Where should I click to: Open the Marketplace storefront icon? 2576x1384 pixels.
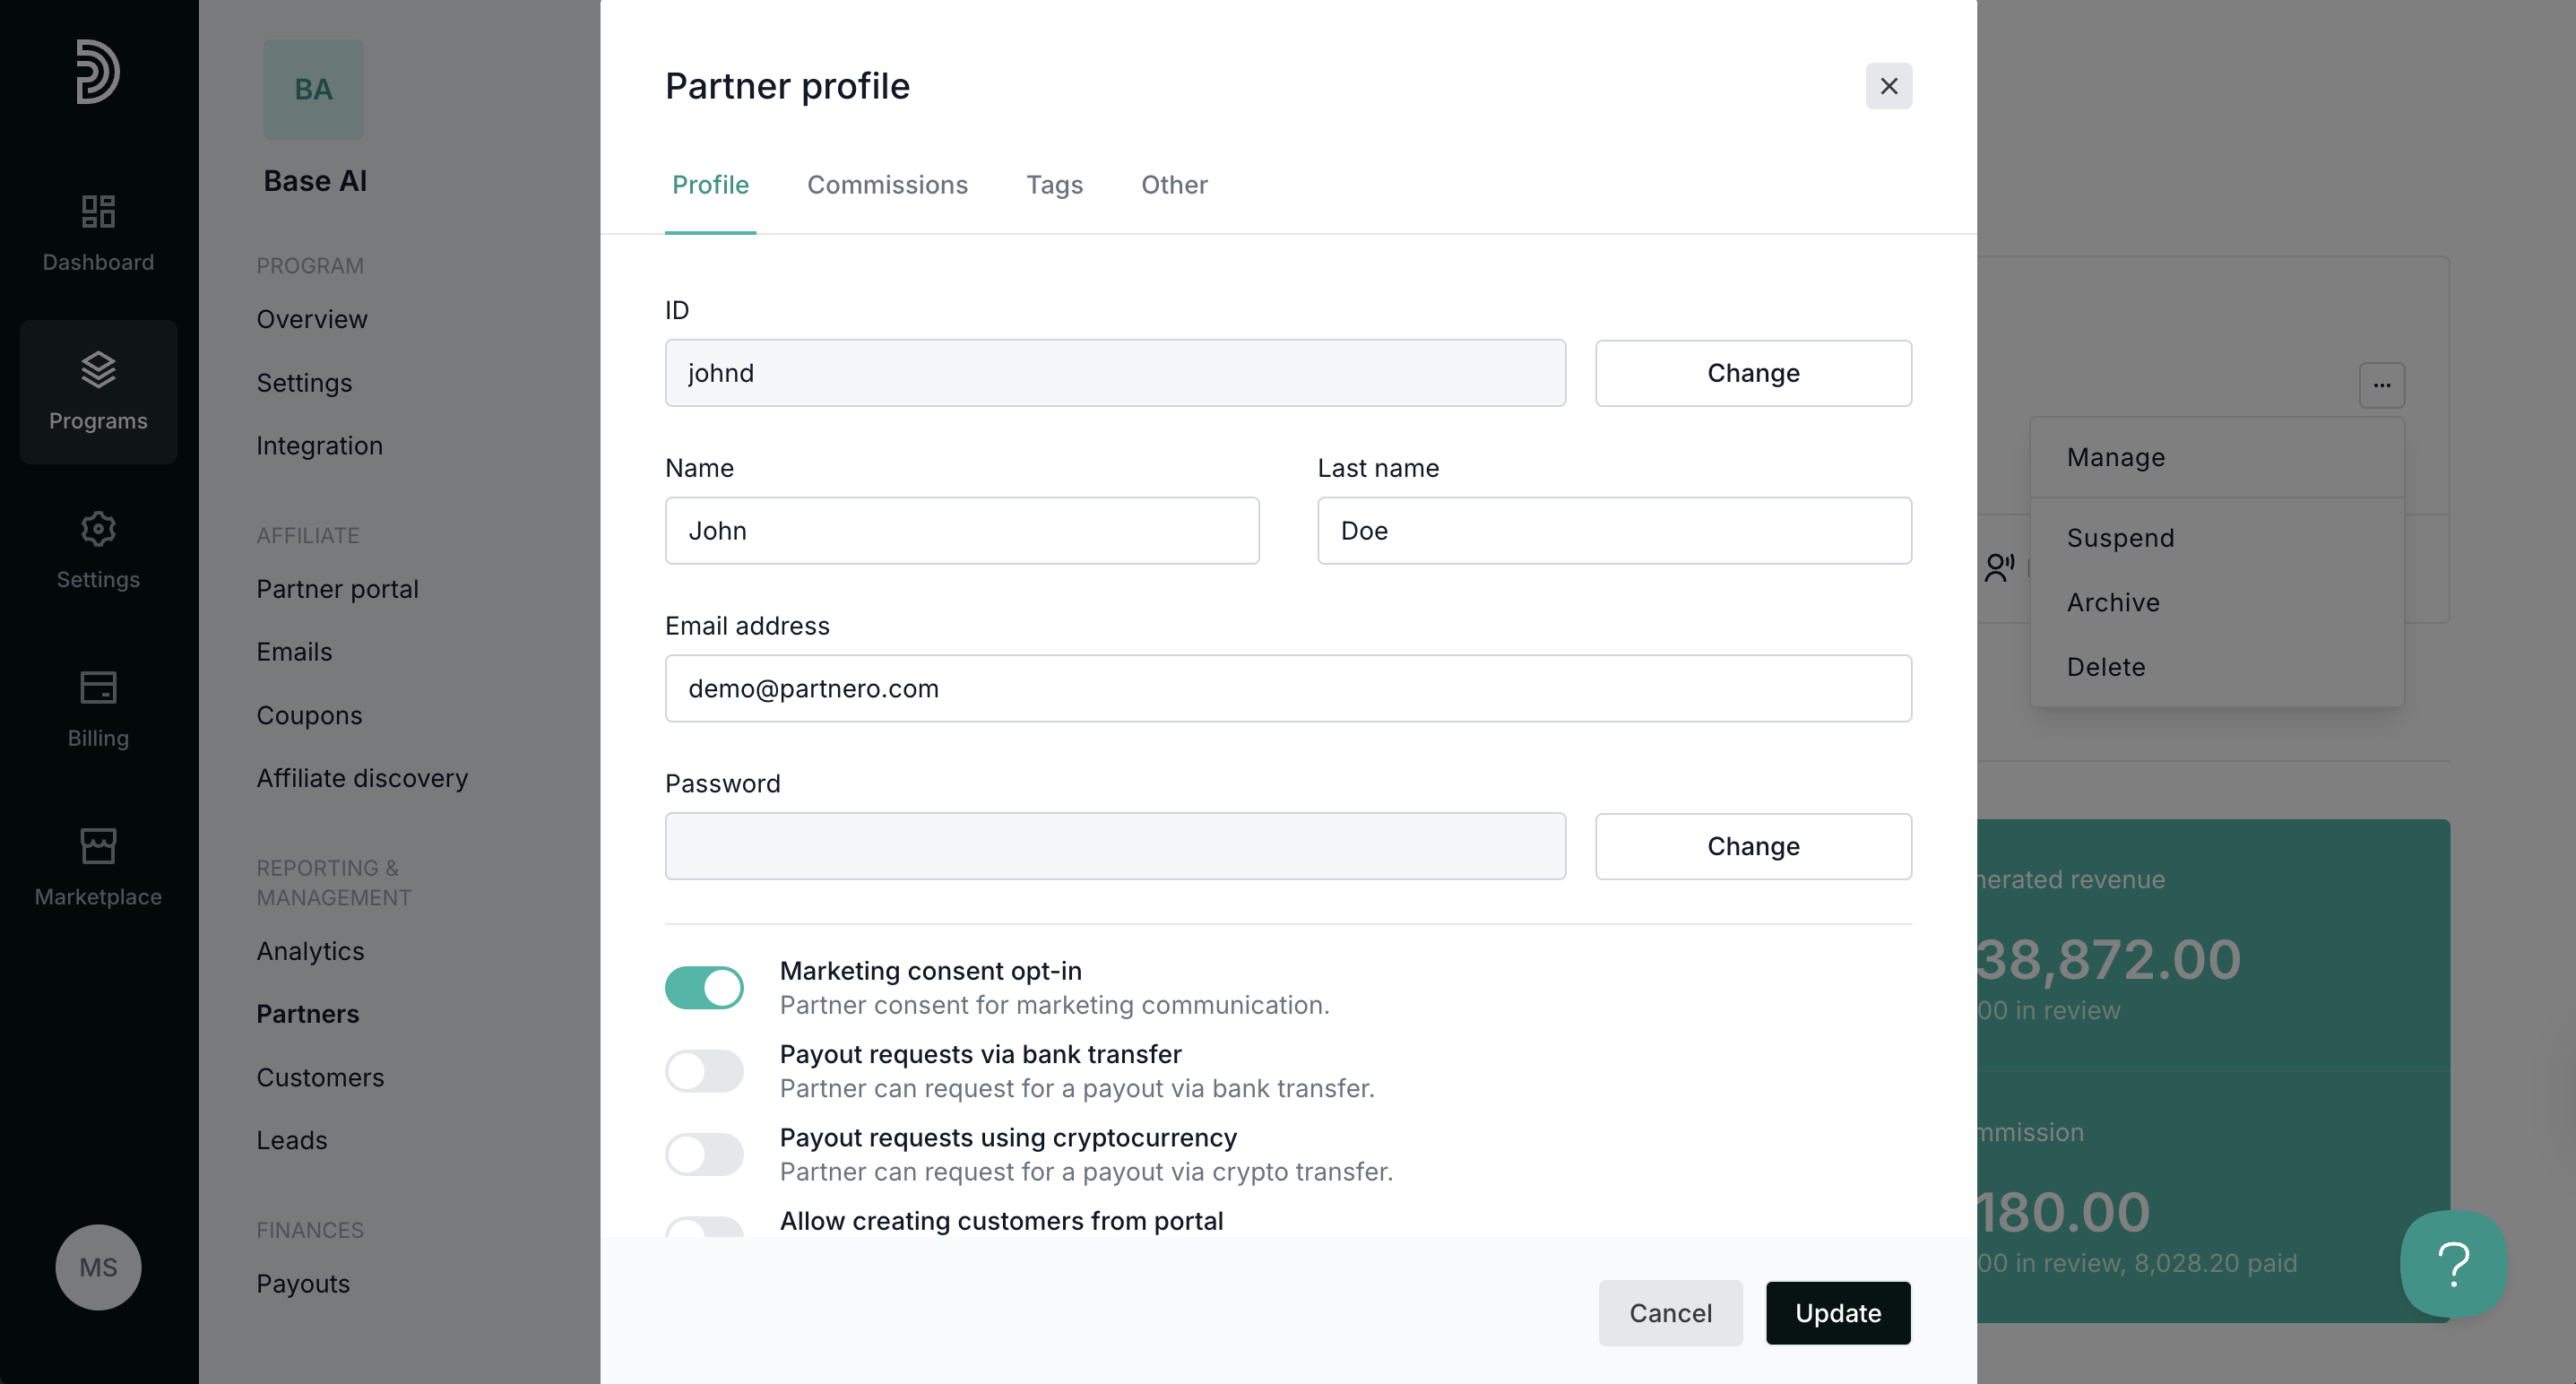coord(98,846)
